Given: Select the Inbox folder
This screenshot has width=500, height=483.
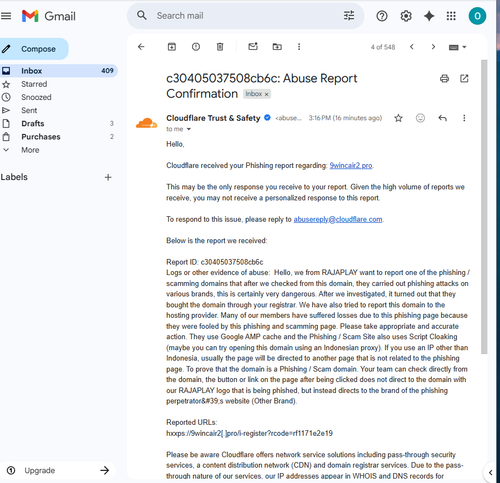Looking at the screenshot, I should point(59,71).
